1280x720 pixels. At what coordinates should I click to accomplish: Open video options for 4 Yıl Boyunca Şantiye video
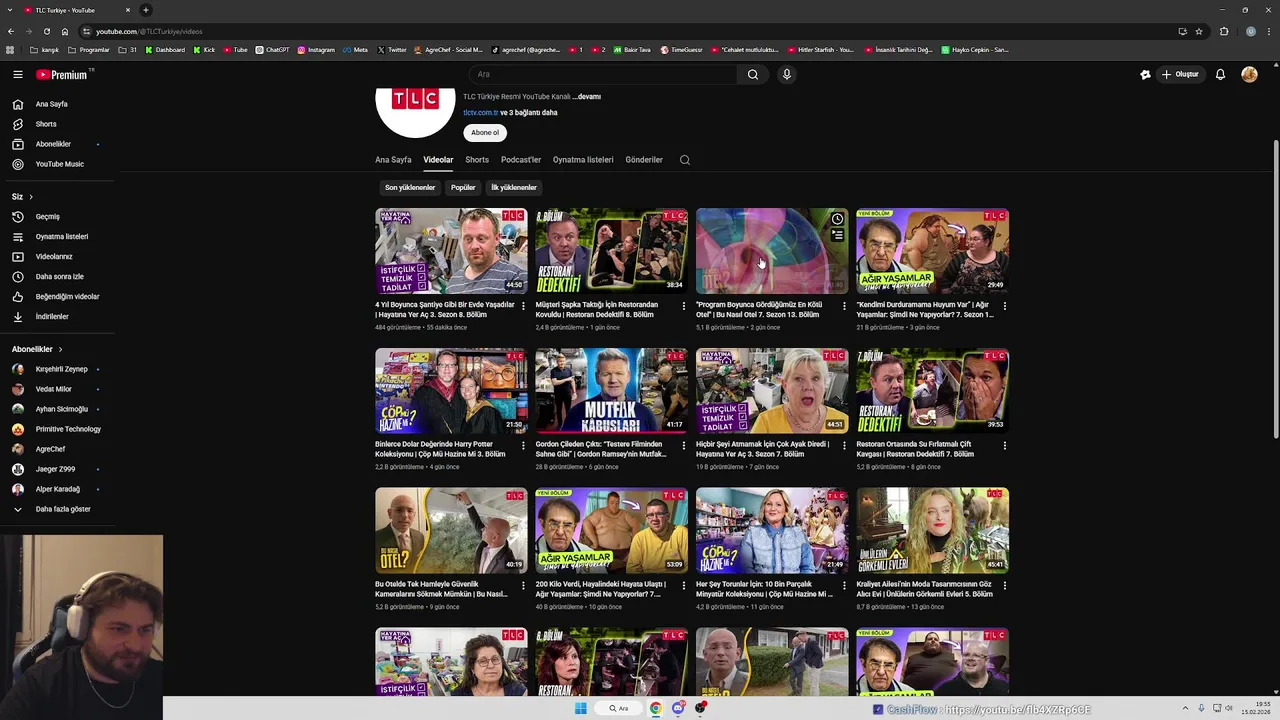523,306
